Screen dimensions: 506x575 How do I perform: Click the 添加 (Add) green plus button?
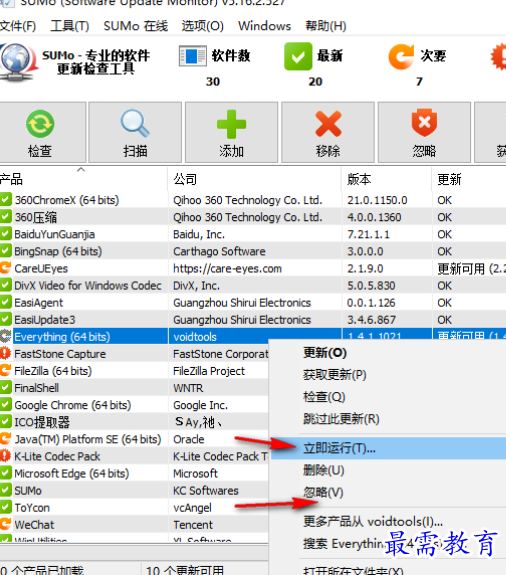click(x=231, y=132)
